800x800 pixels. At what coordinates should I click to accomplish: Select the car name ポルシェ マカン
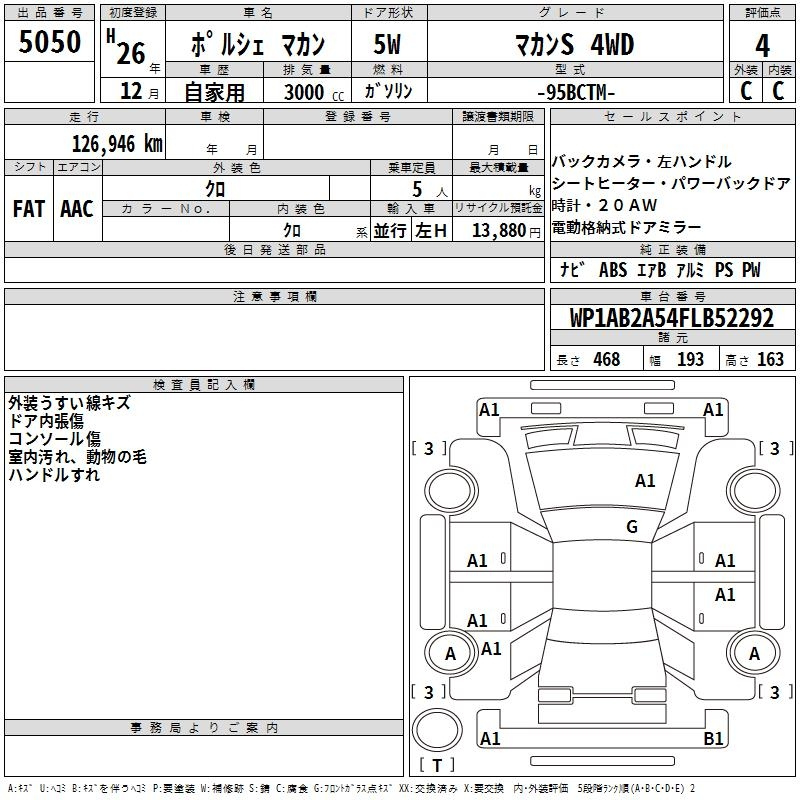(258, 44)
